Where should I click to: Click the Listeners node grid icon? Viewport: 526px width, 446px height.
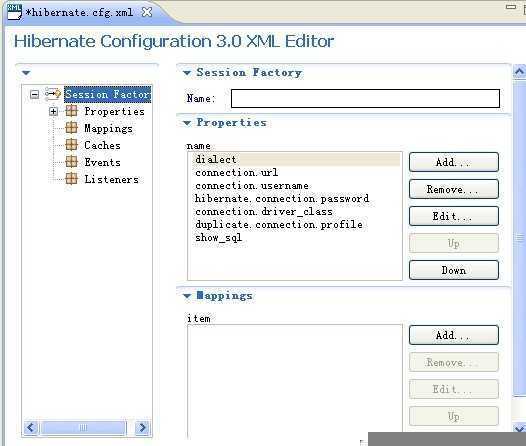coord(71,179)
